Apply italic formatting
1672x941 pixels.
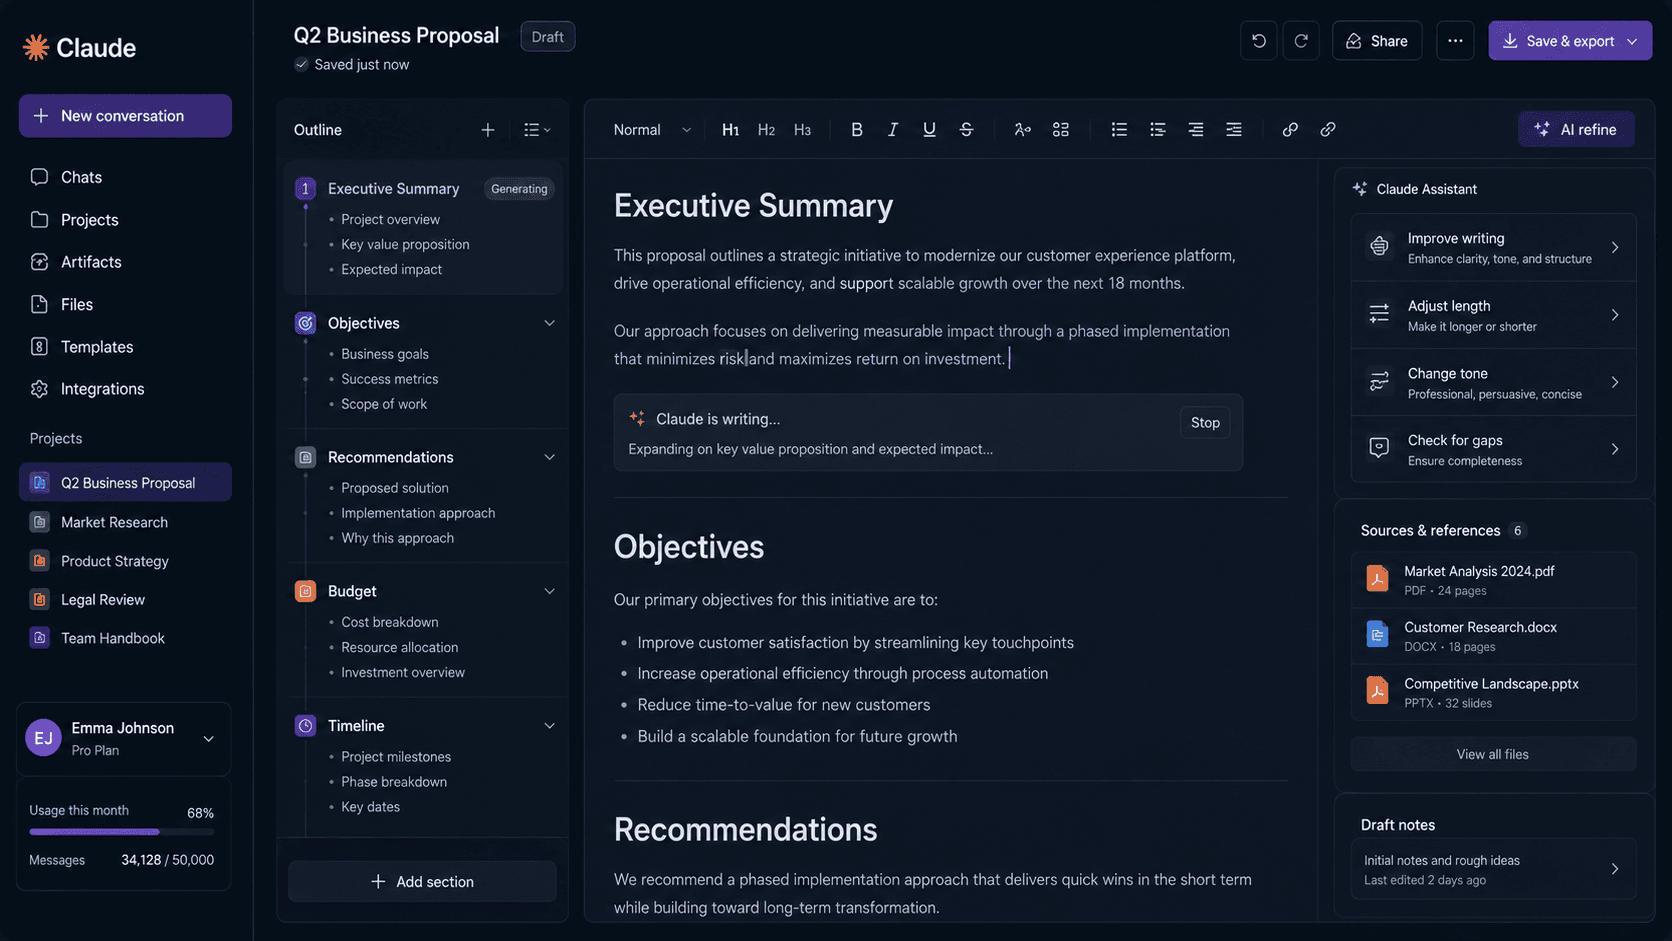892,129
